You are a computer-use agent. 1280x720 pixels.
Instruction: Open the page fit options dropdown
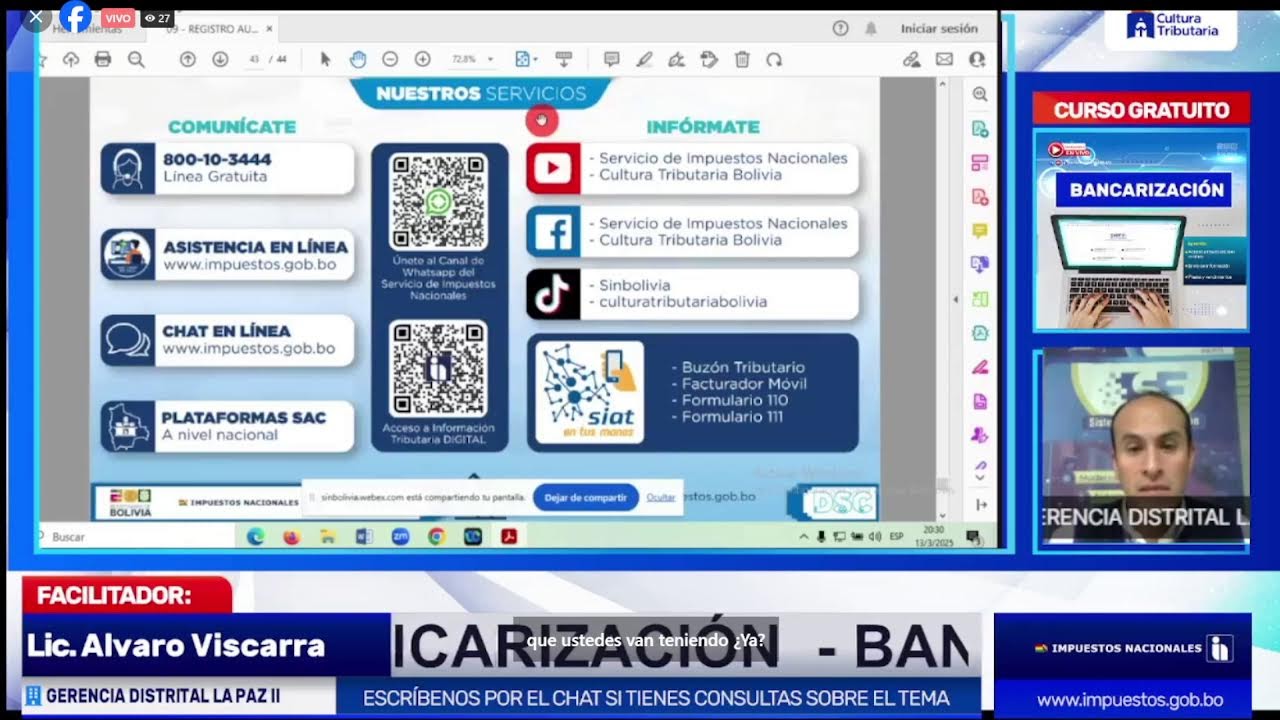click(x=526, y=60)
